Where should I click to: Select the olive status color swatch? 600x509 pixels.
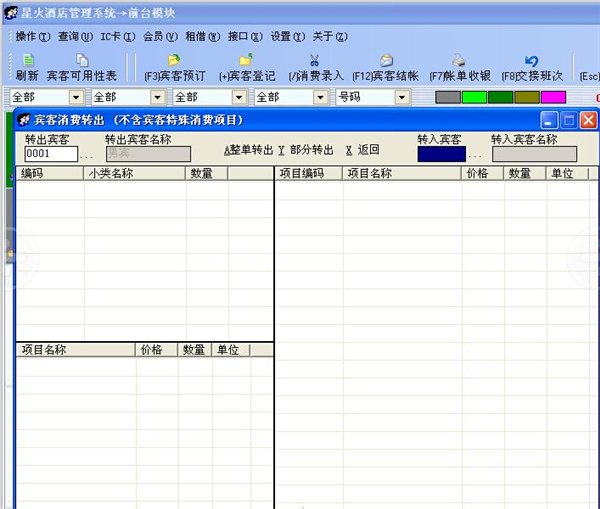[527, 97]
